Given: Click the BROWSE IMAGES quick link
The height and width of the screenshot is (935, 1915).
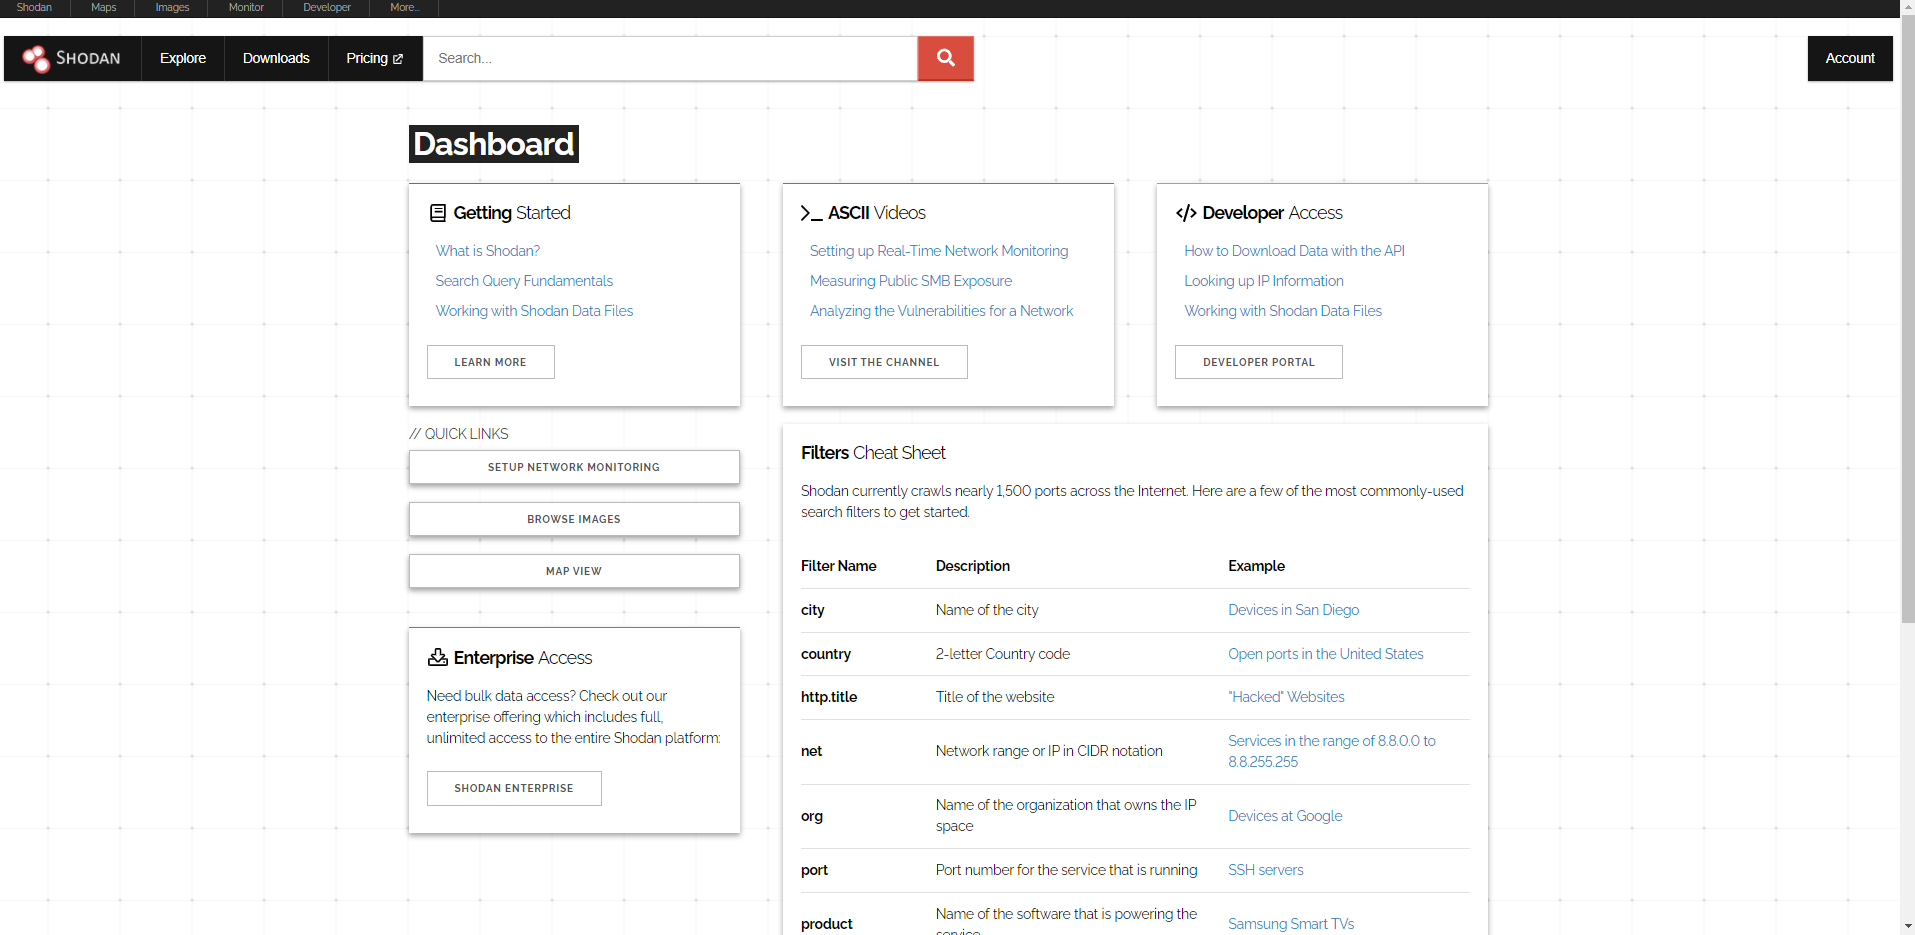Looking at the screenshot, I should (574, 519).
